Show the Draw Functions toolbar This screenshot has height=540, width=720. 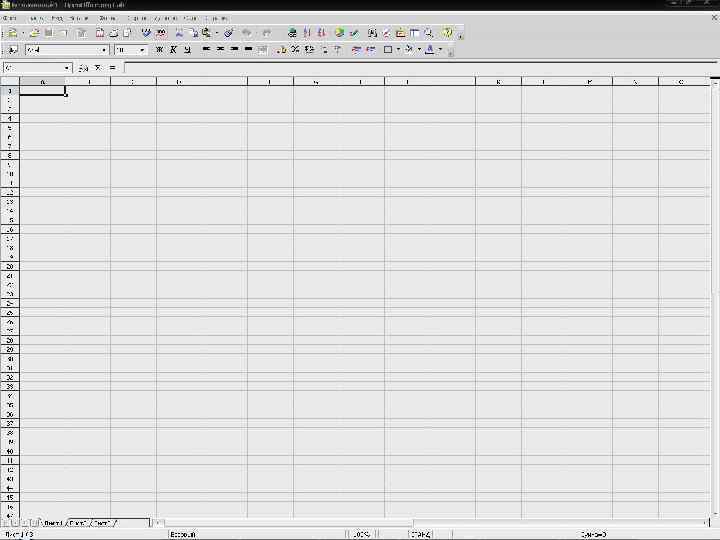tap(354, 33)
